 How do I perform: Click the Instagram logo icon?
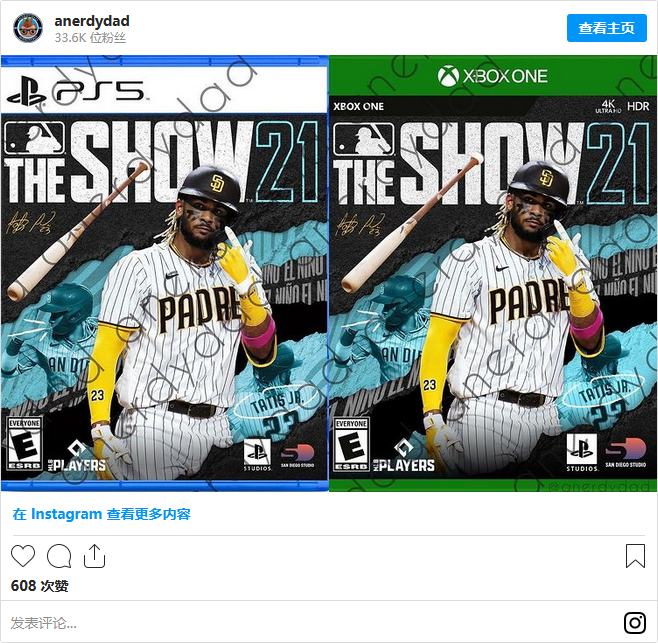pos(635,623)
